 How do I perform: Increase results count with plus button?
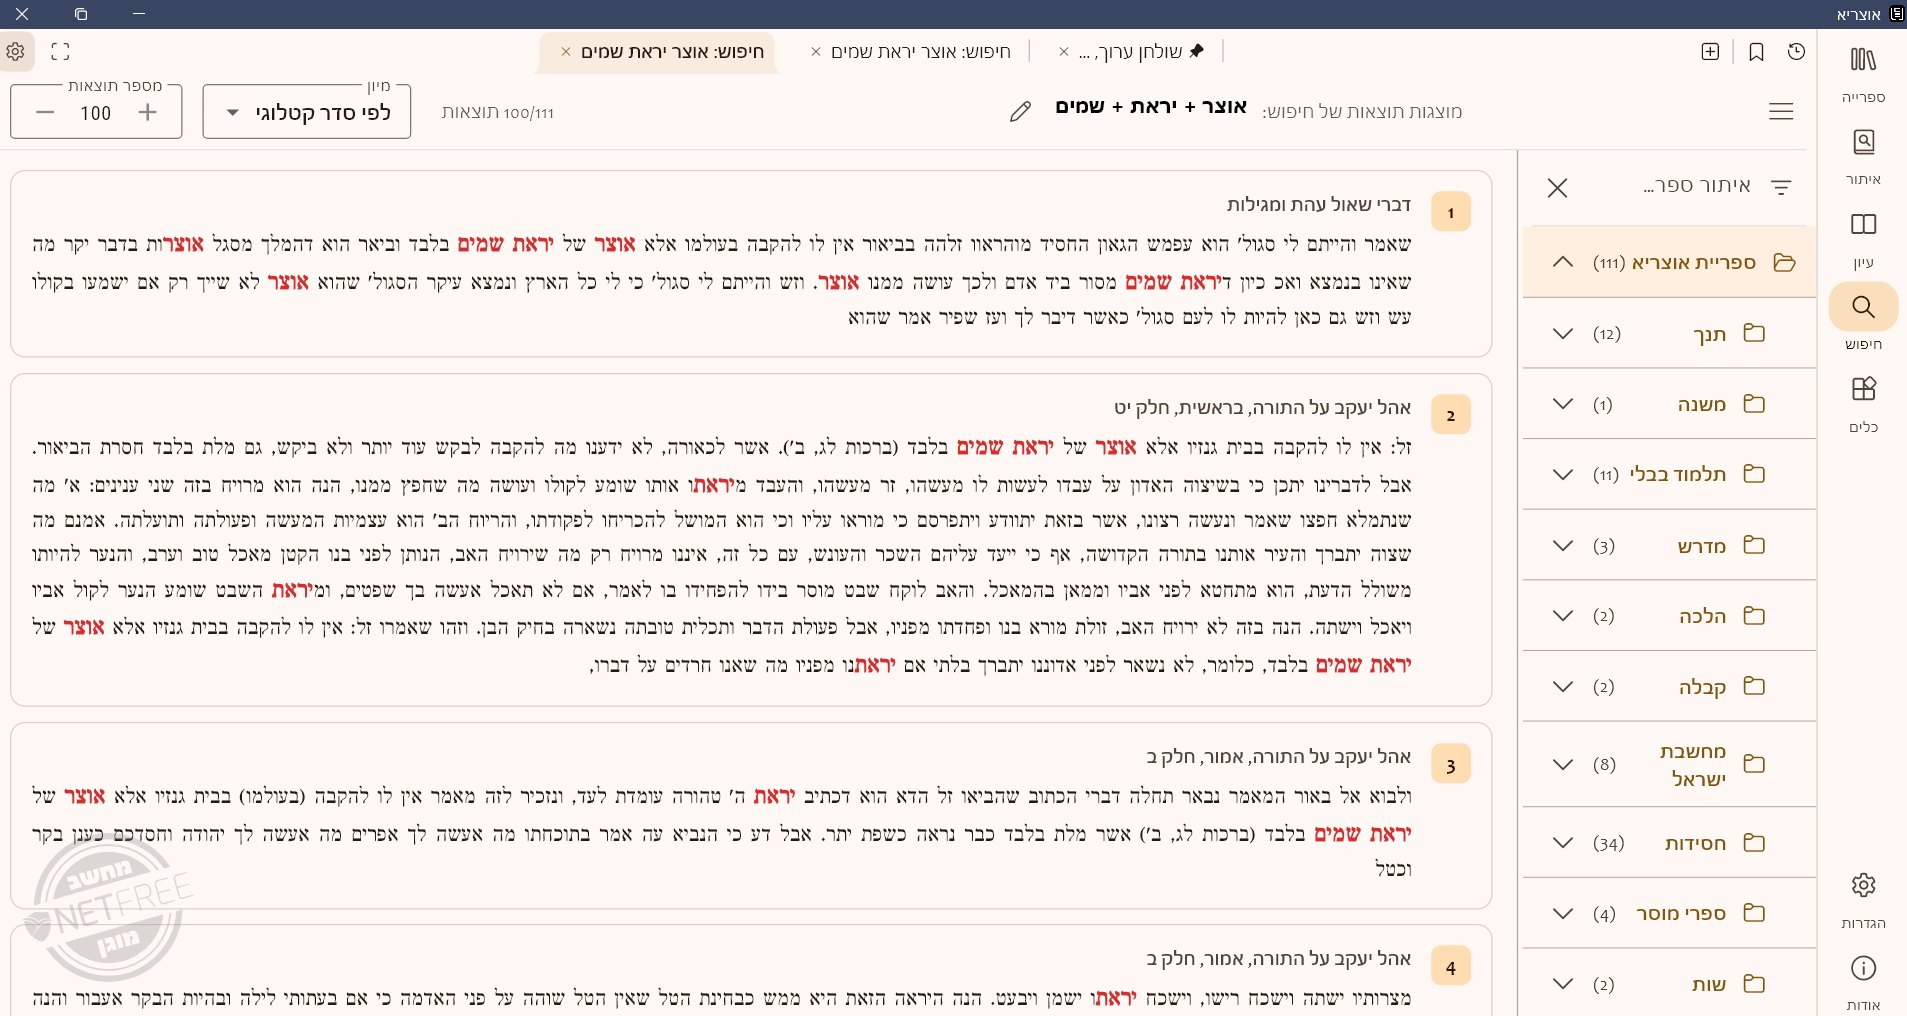click(x=148, y=112)
